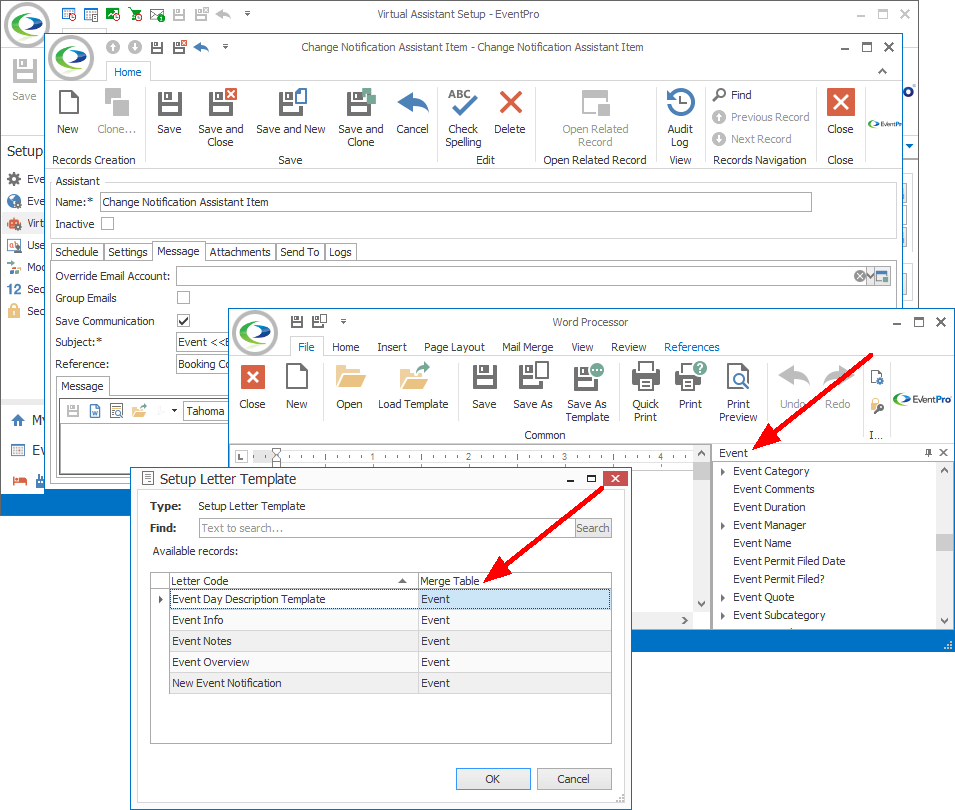Open the Override Email Account dropdown

click(871, 276)
